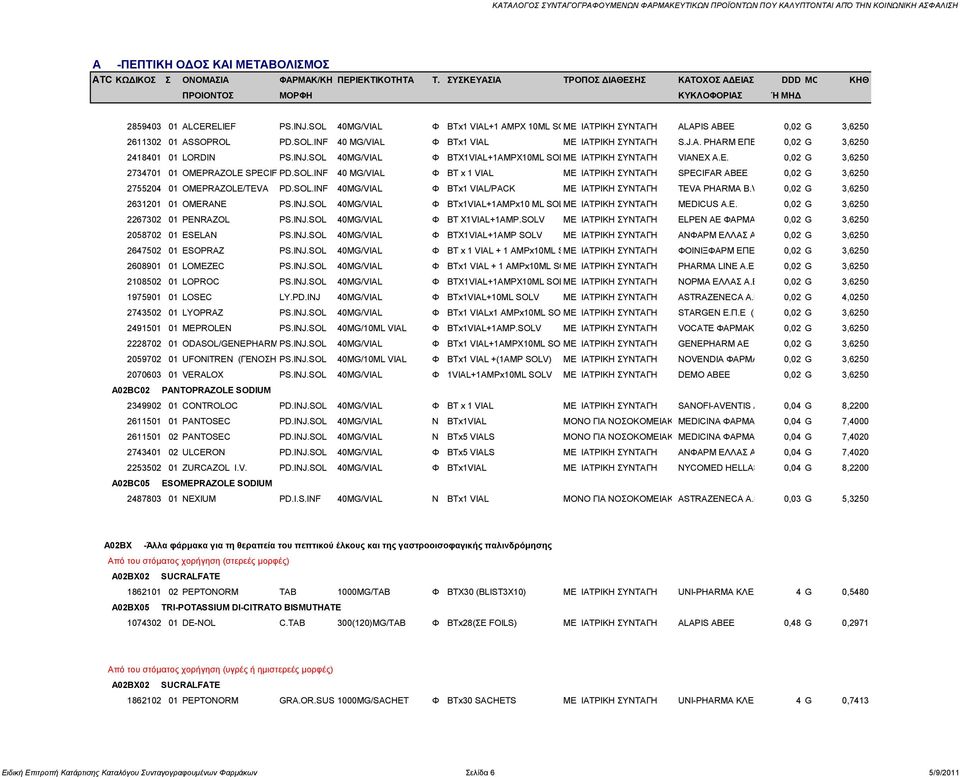The image size is (960, 777).
Task: Select the page header catalogue title
Action: (726, 6)
